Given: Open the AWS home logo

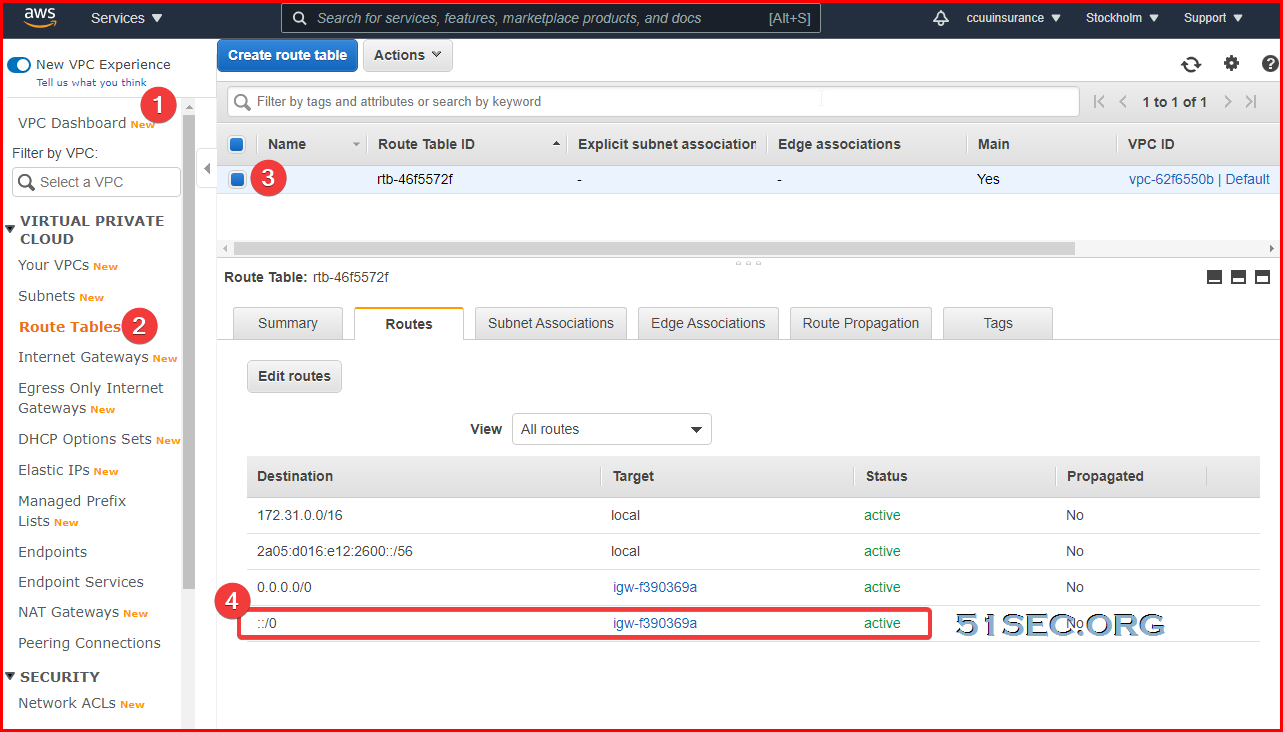Looking at the screenshot, I should click(x=41, y=18).
